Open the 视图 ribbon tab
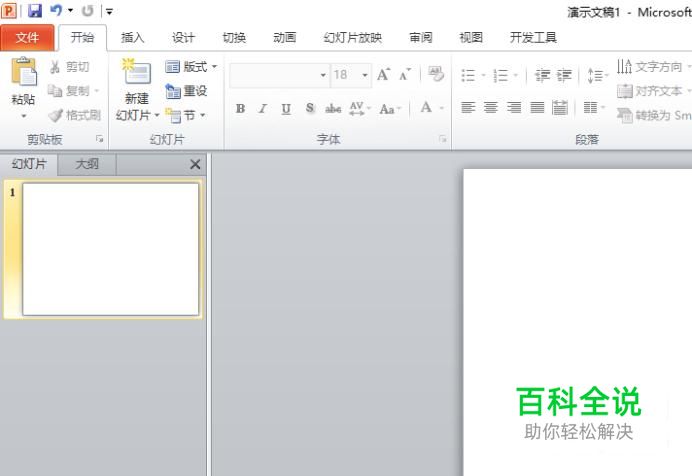692x476 pixels. [471, 38]
